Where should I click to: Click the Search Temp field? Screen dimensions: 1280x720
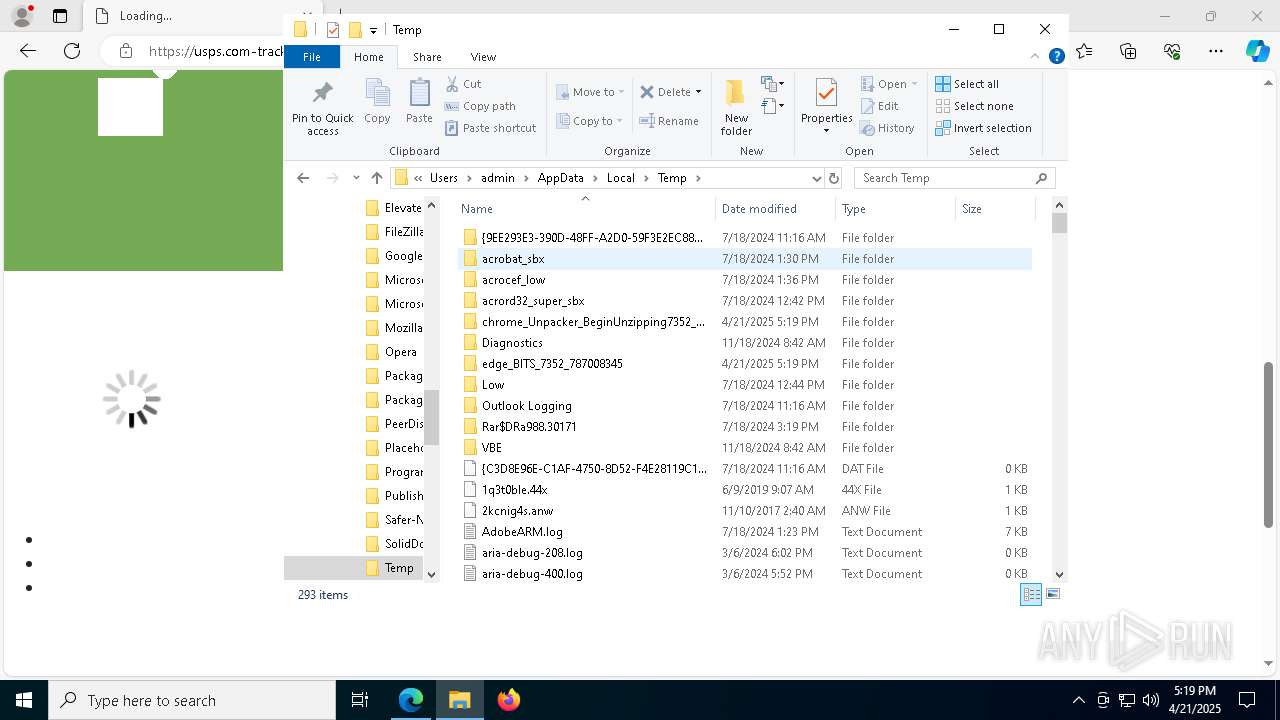pos(955,178)
